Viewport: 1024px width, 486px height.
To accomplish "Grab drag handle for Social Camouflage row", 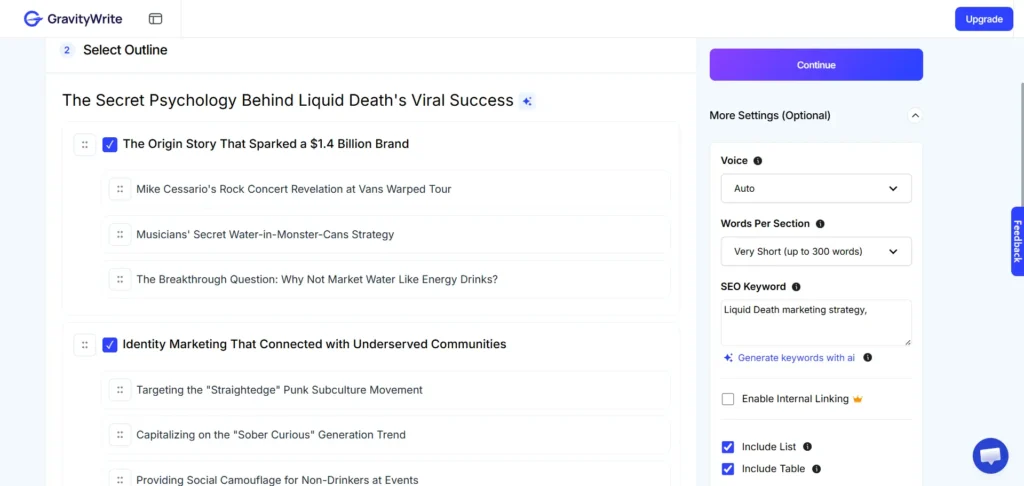I will pyautogui.click(x=120, y=479).
